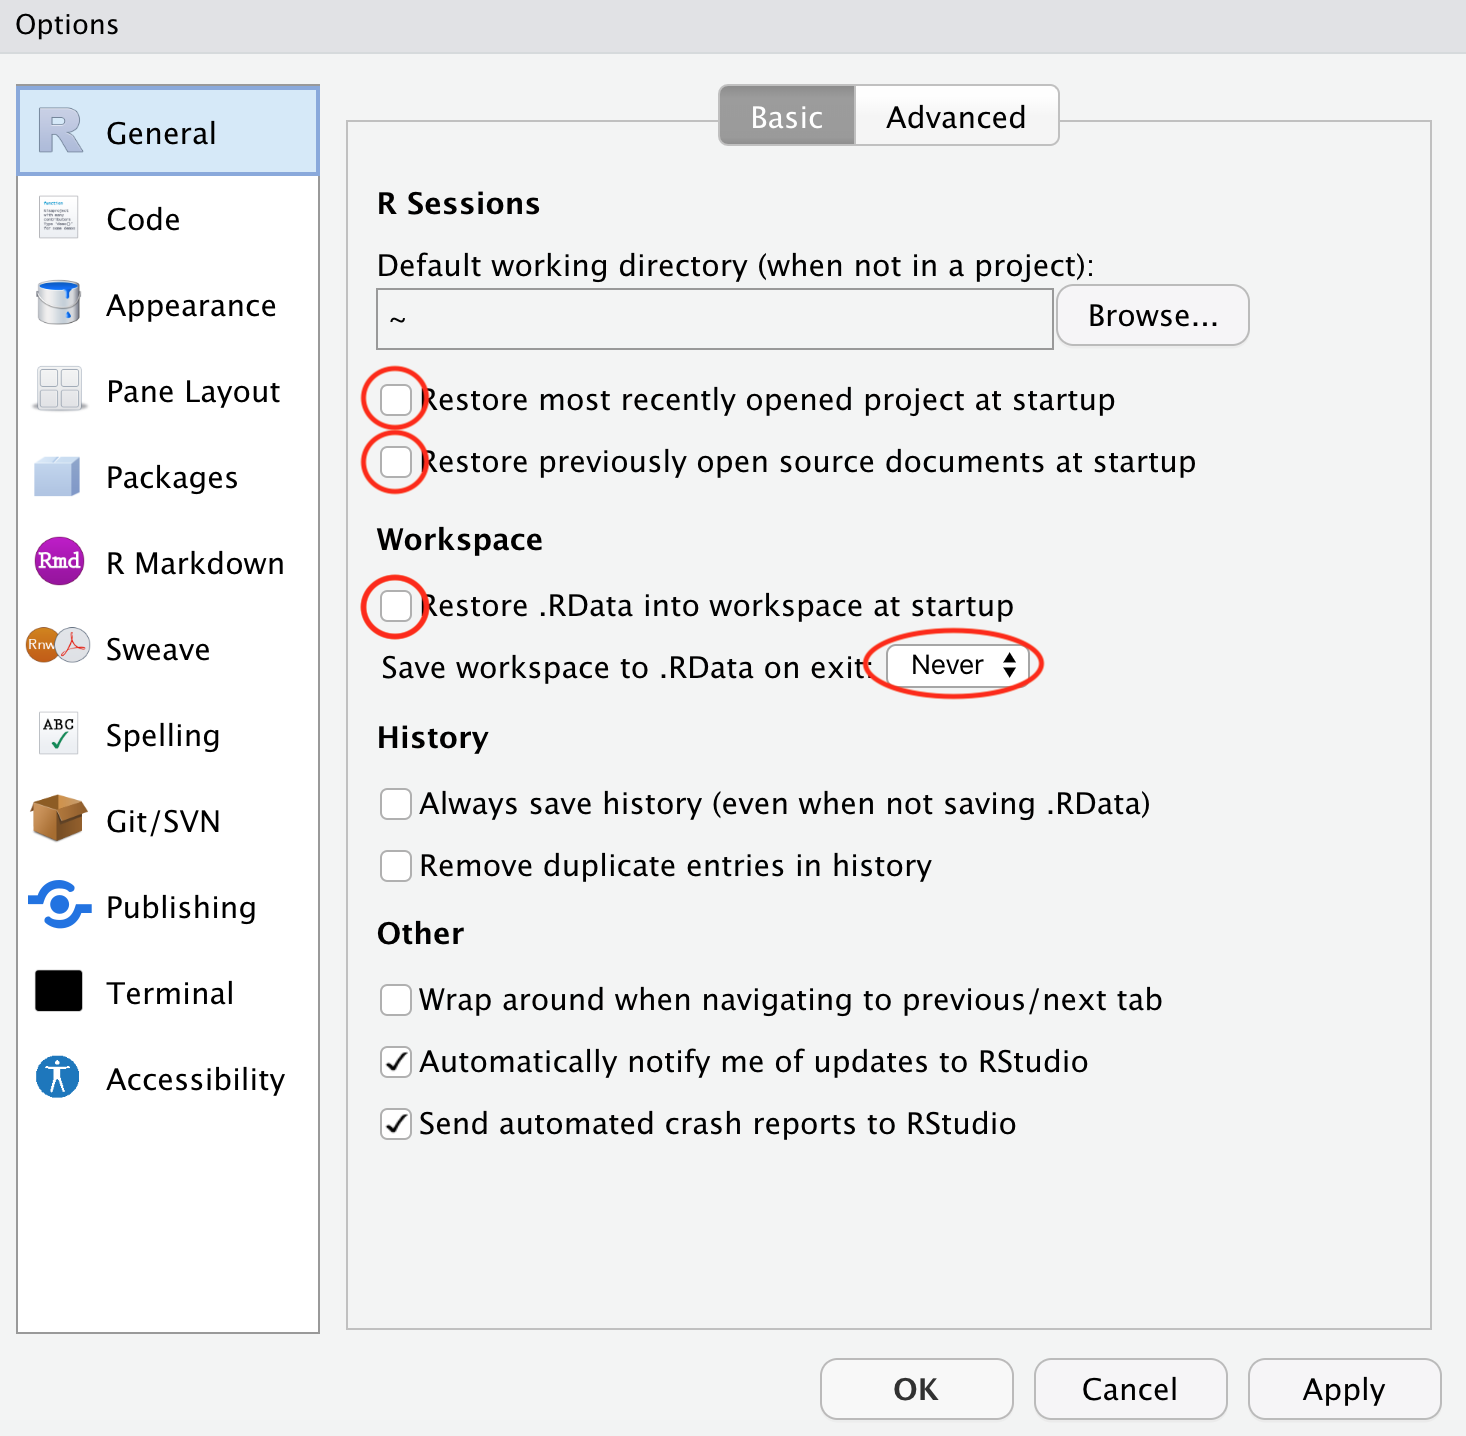The height and width of the screenshot is (1436, 1466).
Task: Select the Basic tab
Action: tap(787, 117)
